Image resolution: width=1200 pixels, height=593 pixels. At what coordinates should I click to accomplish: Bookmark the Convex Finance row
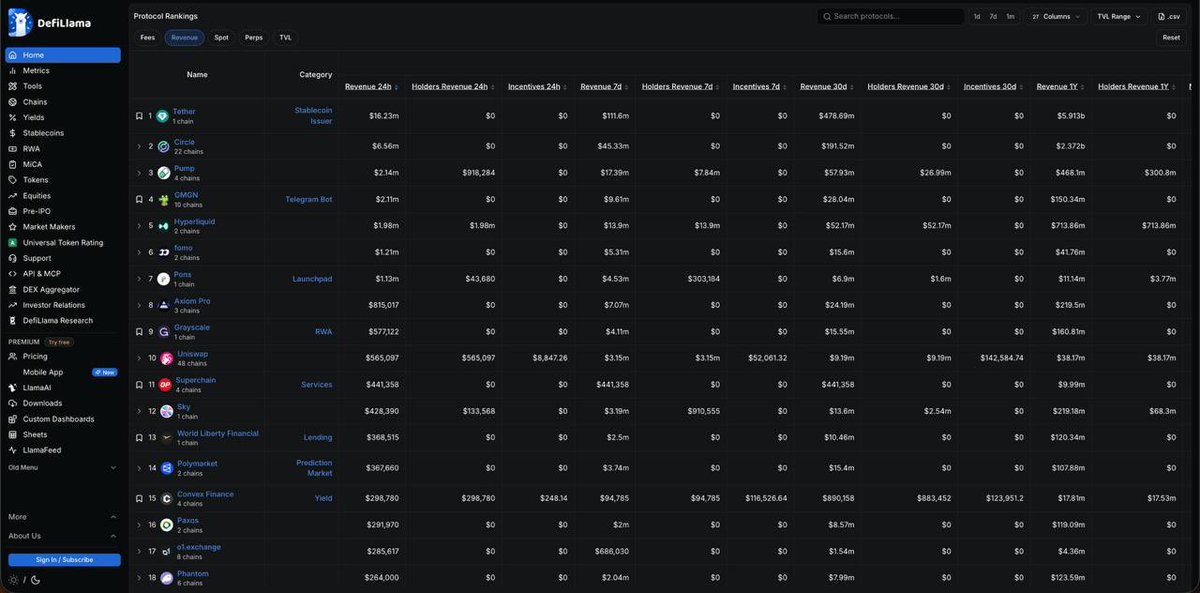click(139, 498)
